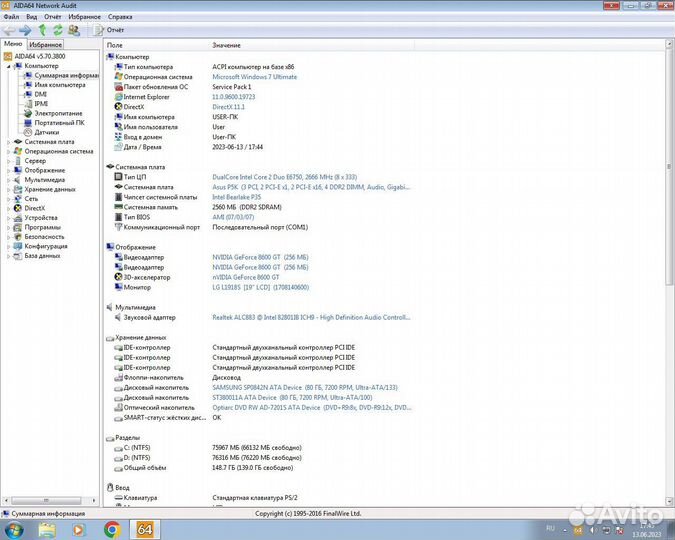Viewport: 675px width, 540px height.
Task: Open the ST380011A ATA Device link
Action: coord(292,397)
